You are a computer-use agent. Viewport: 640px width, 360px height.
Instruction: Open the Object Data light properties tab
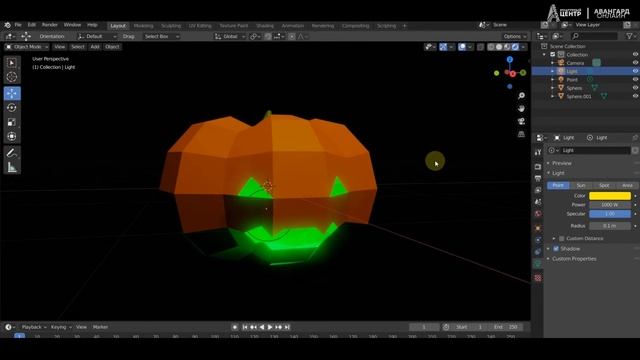(538, 264)
